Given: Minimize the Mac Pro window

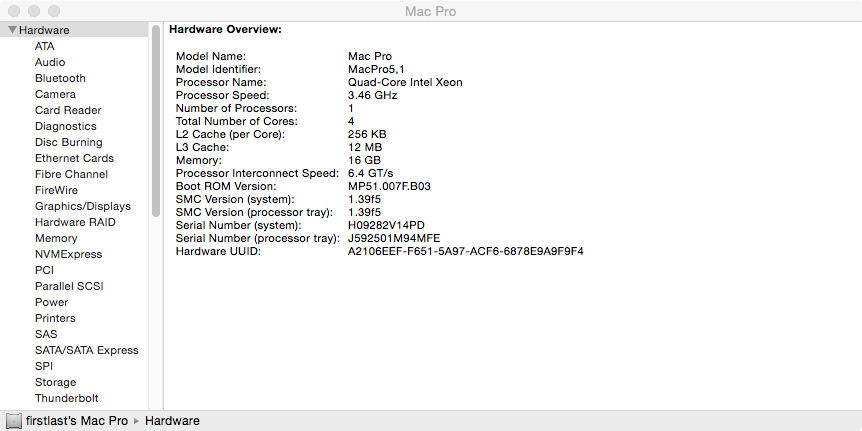Looking at the screenshot, I should click(x=34, y=11).
